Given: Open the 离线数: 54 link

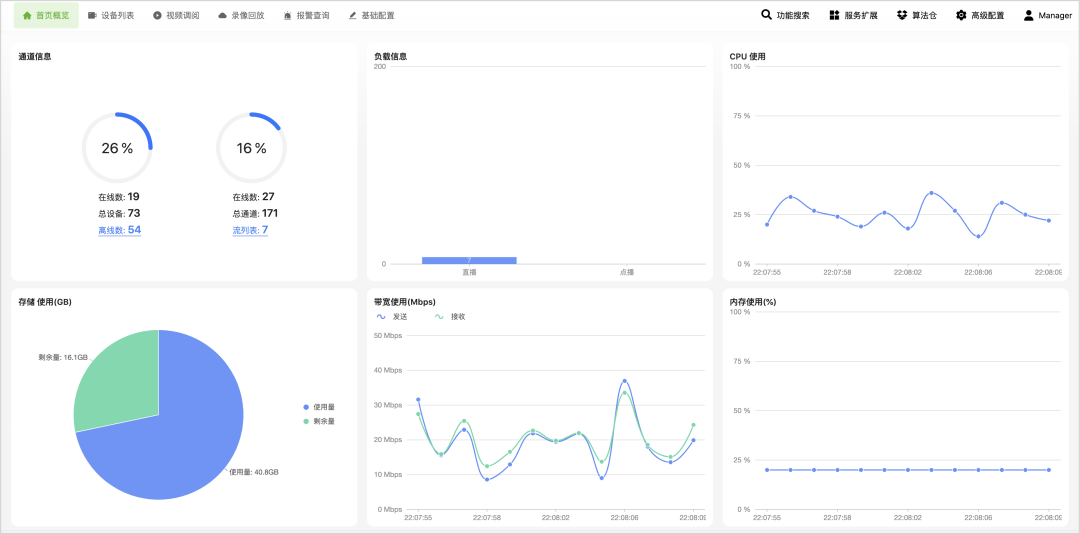Looking at the screenshot, I should (120, 230).
